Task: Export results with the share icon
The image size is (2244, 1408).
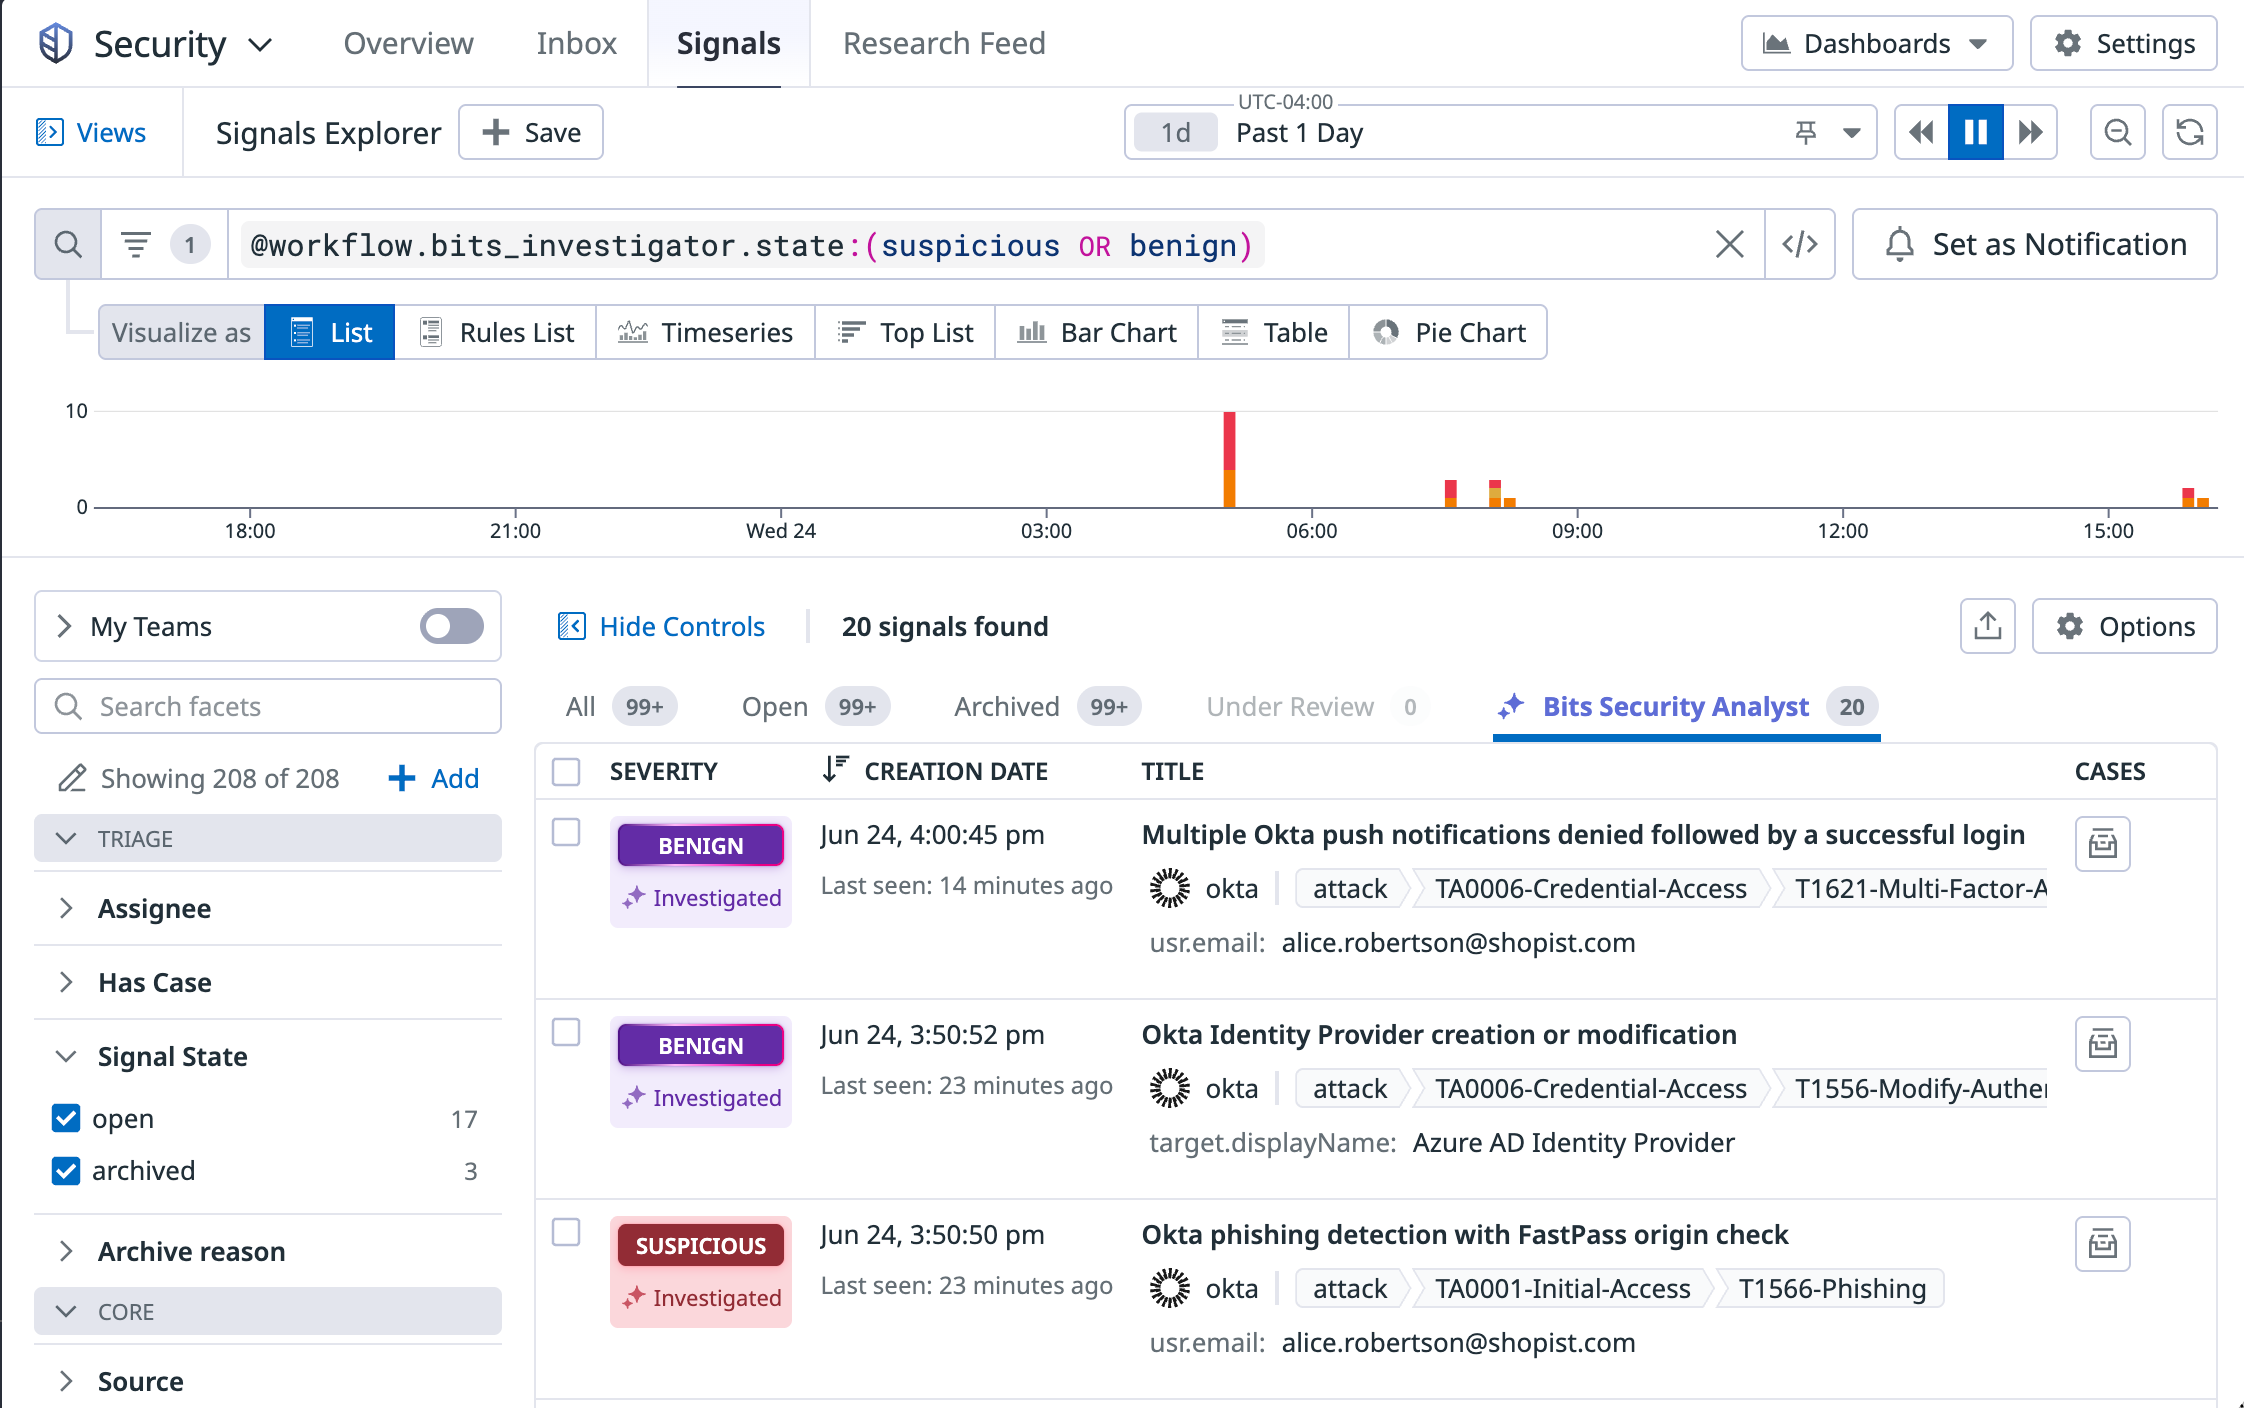Action: (1988, 627)
